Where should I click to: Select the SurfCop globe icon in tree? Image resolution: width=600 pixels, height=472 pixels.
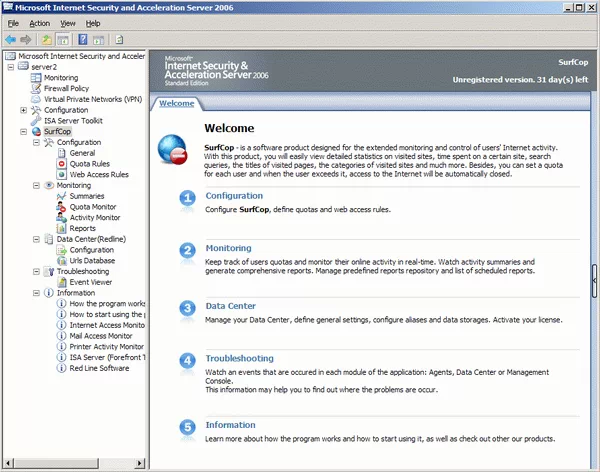click(x=36, y=131)
